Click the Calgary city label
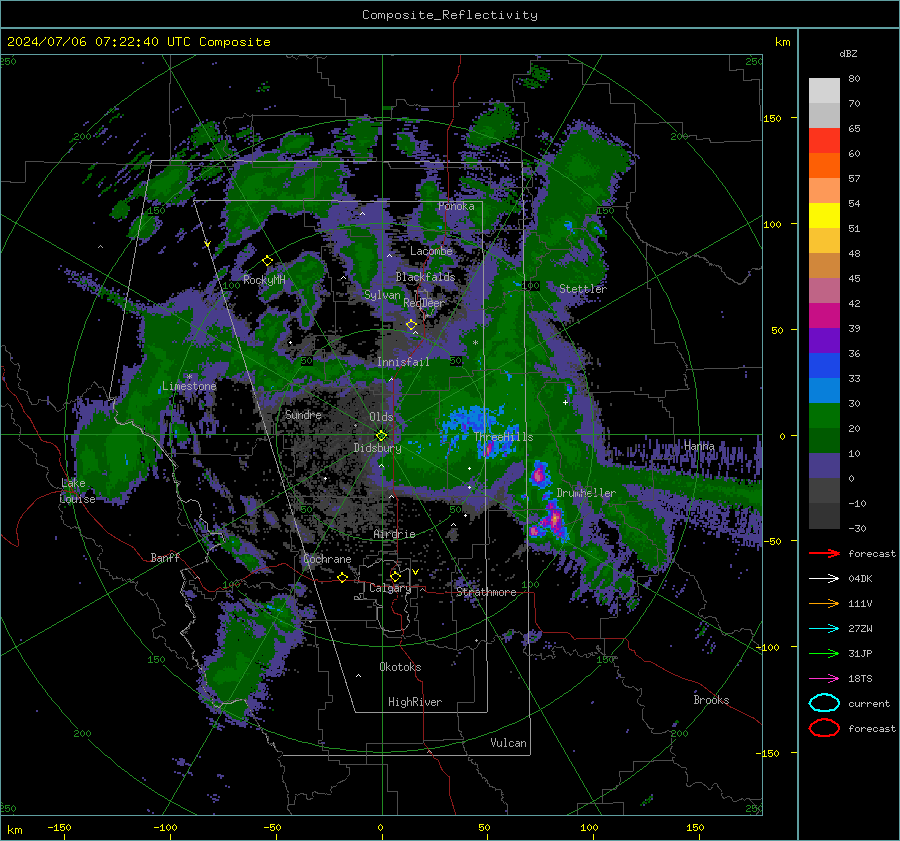Screen dimensions: 900x841 [x=390, y=588]
